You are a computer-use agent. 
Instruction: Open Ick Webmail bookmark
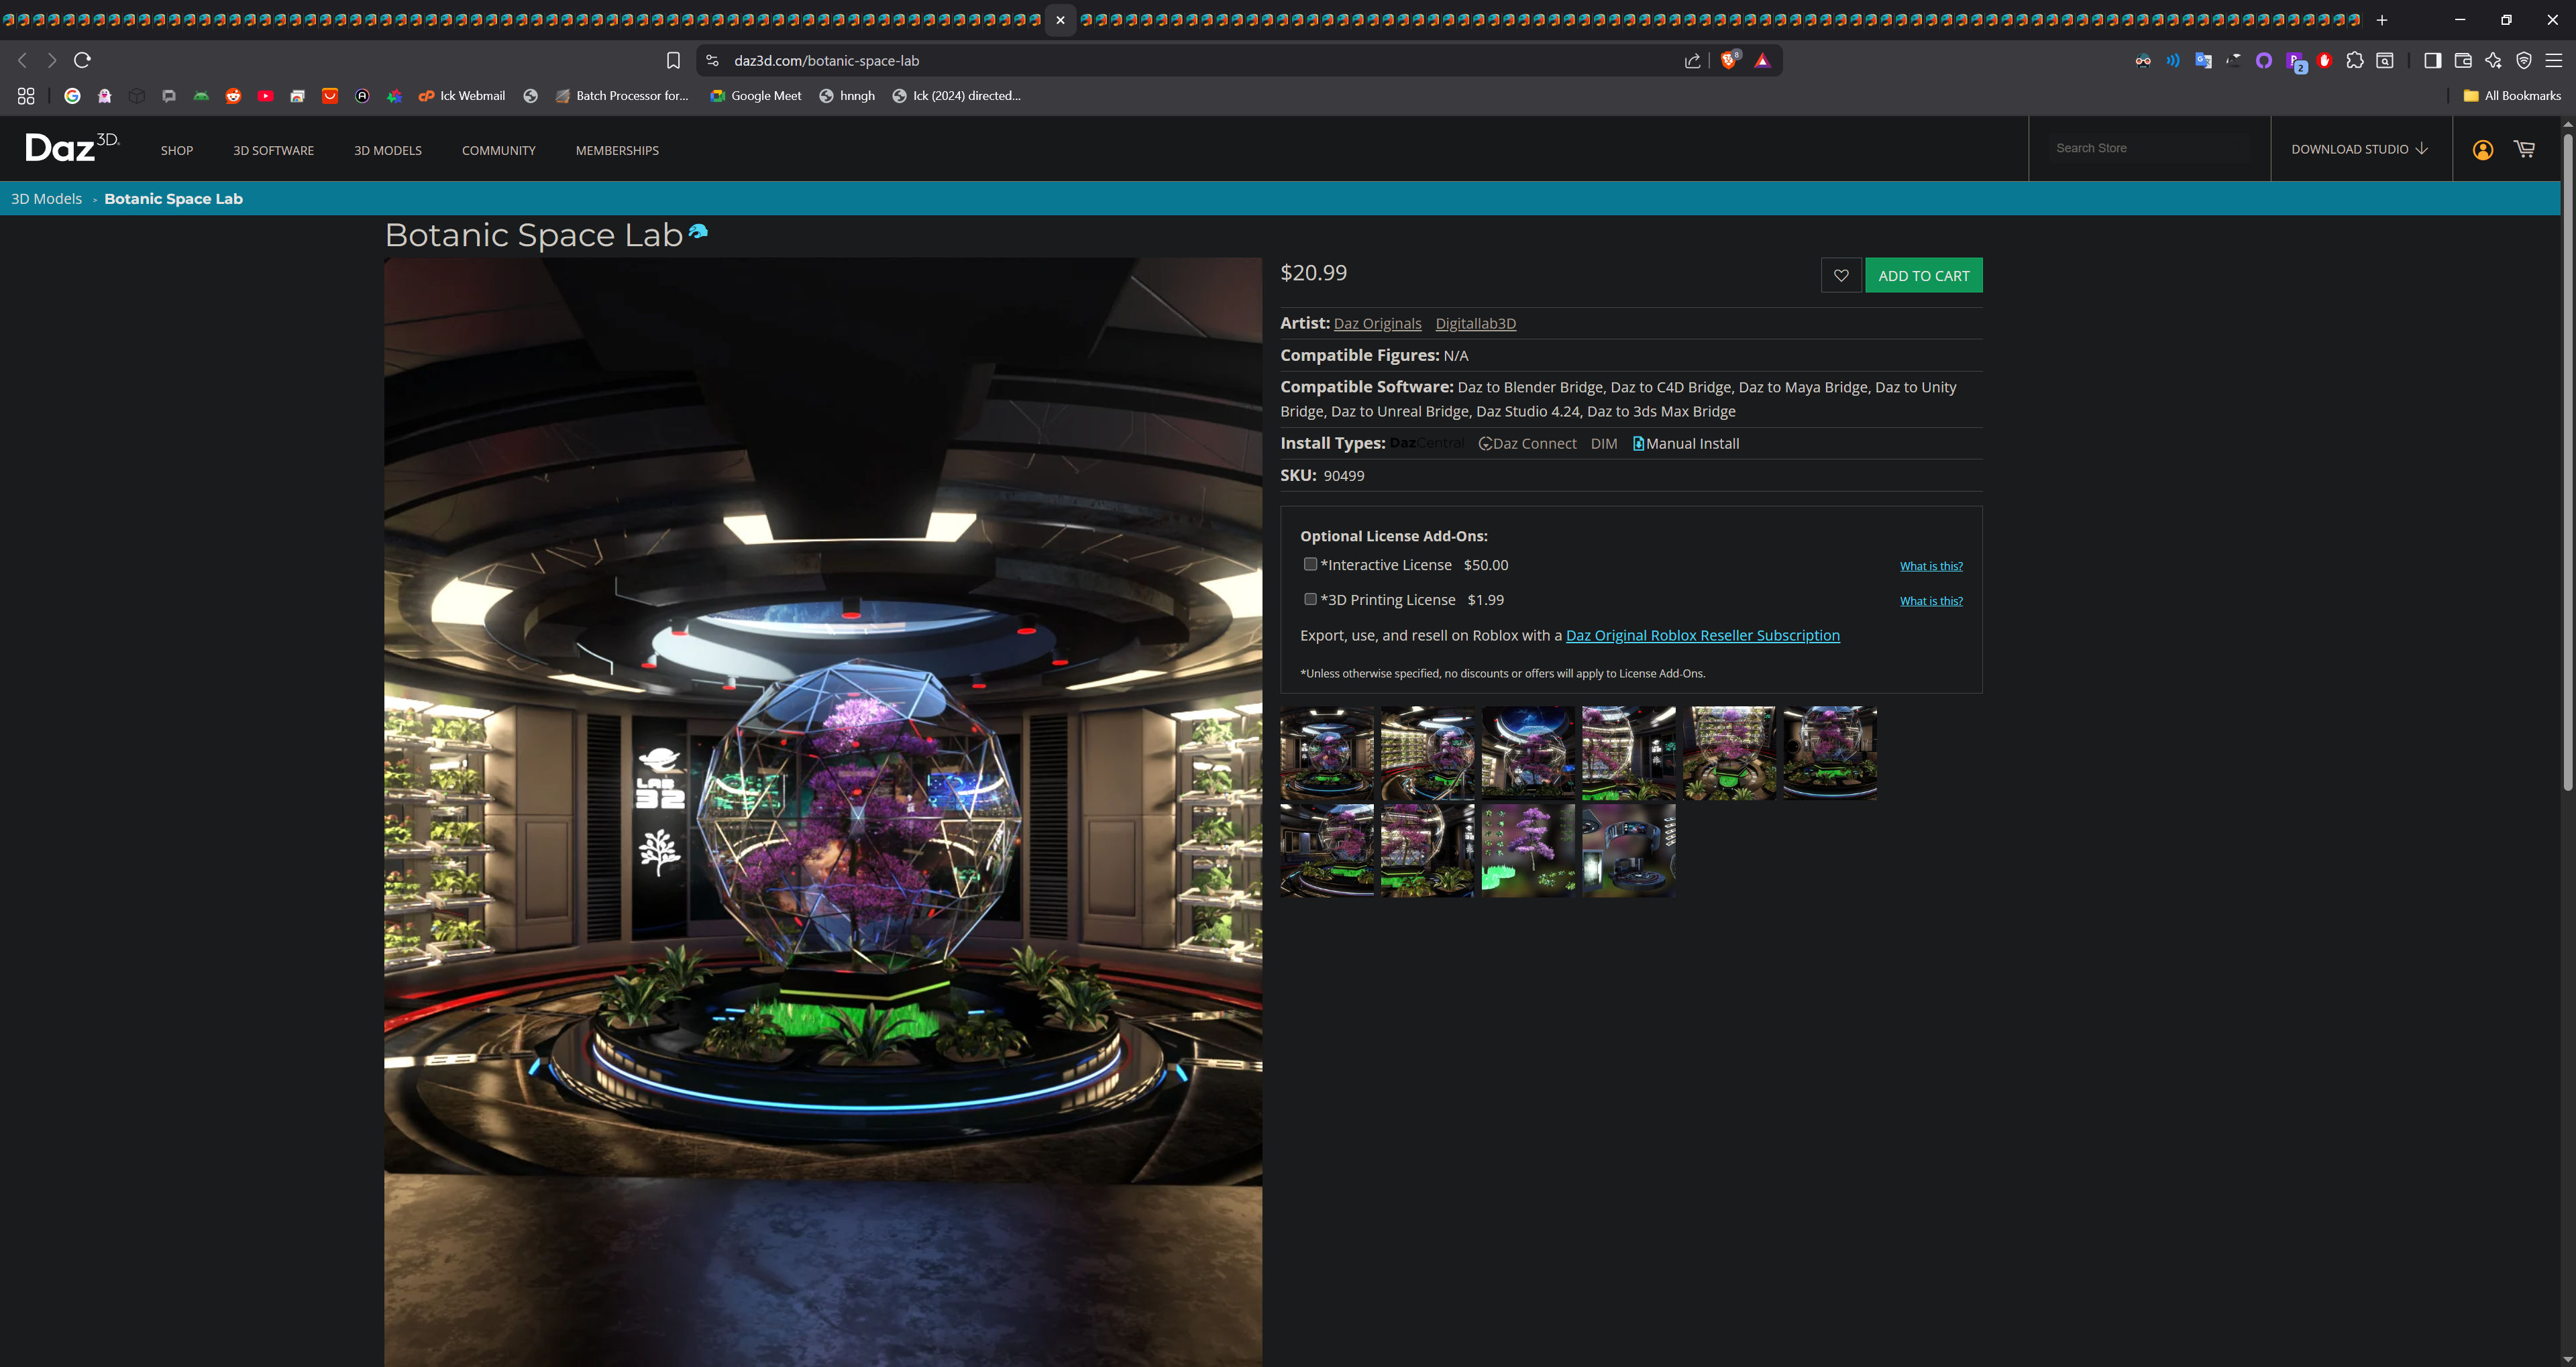[462, 96]
